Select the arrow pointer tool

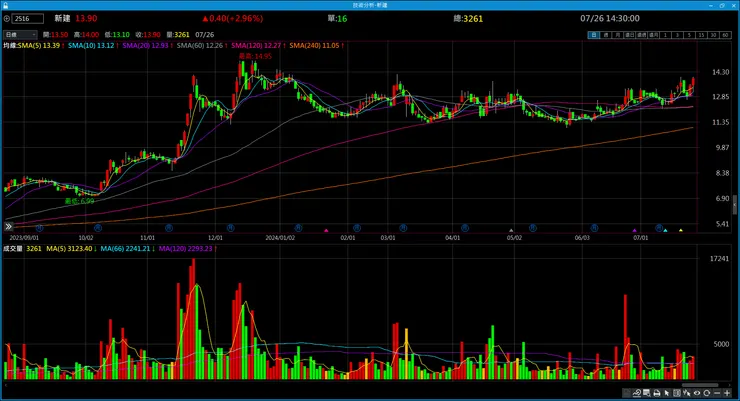click(666, 393)
